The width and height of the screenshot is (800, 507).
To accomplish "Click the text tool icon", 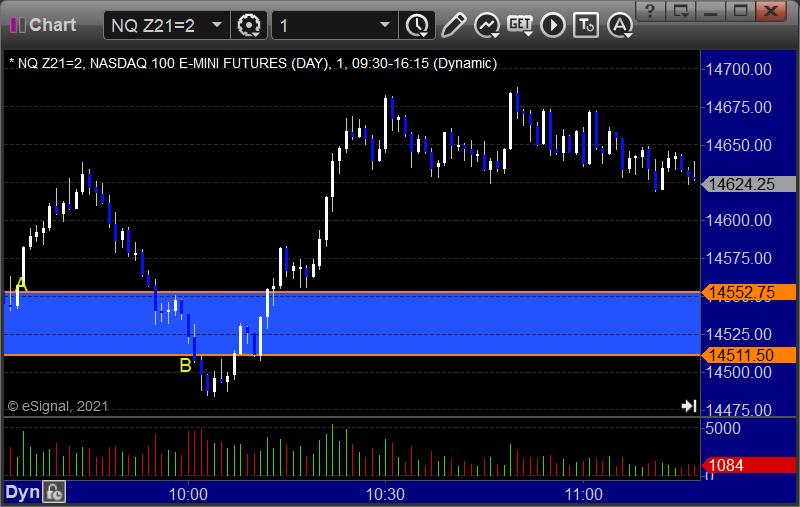I will (x=586, y=25).
